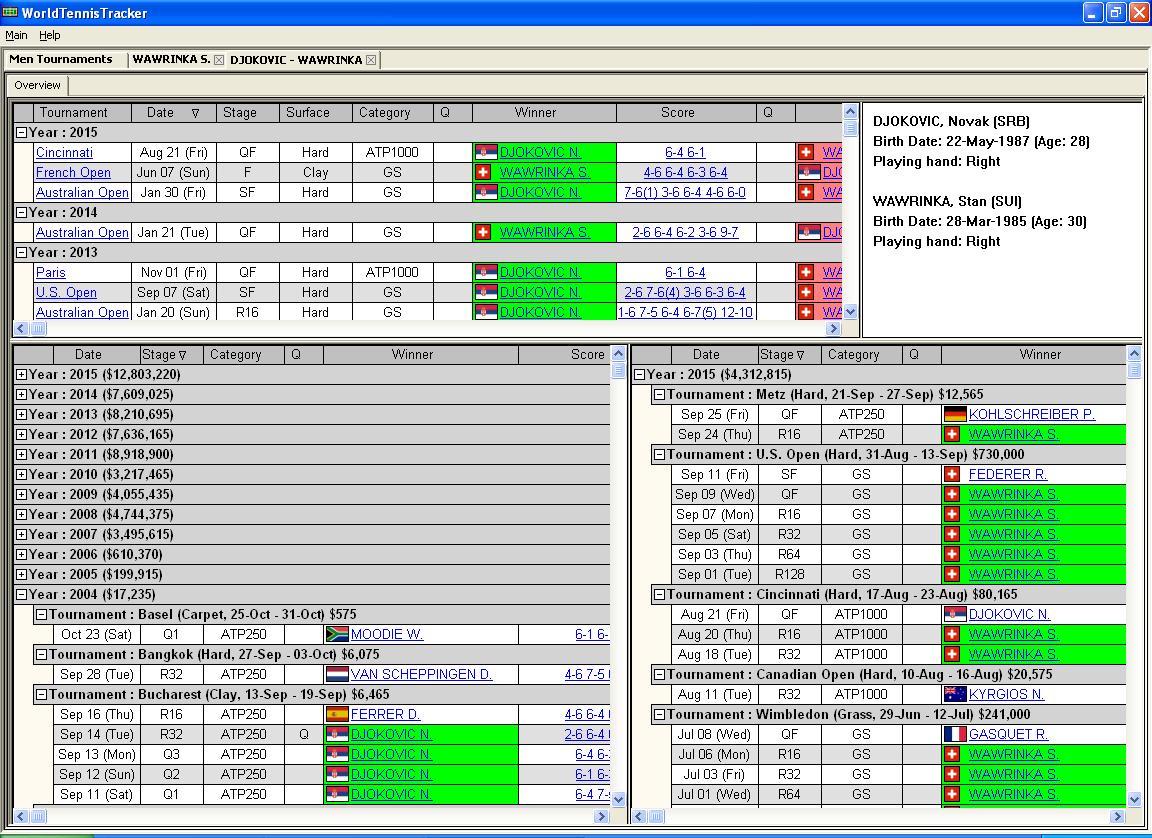Screen dimensions: 1152x838
Task: Collapse Tournament : Wimbledon group
Action: tap(659, 714)
